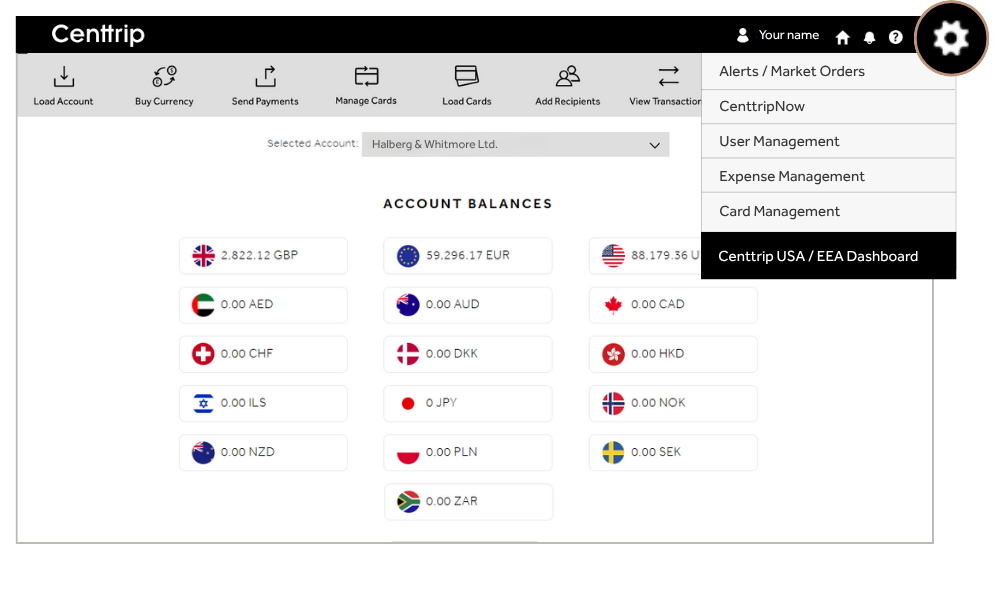Open User Management menu item

828,142
